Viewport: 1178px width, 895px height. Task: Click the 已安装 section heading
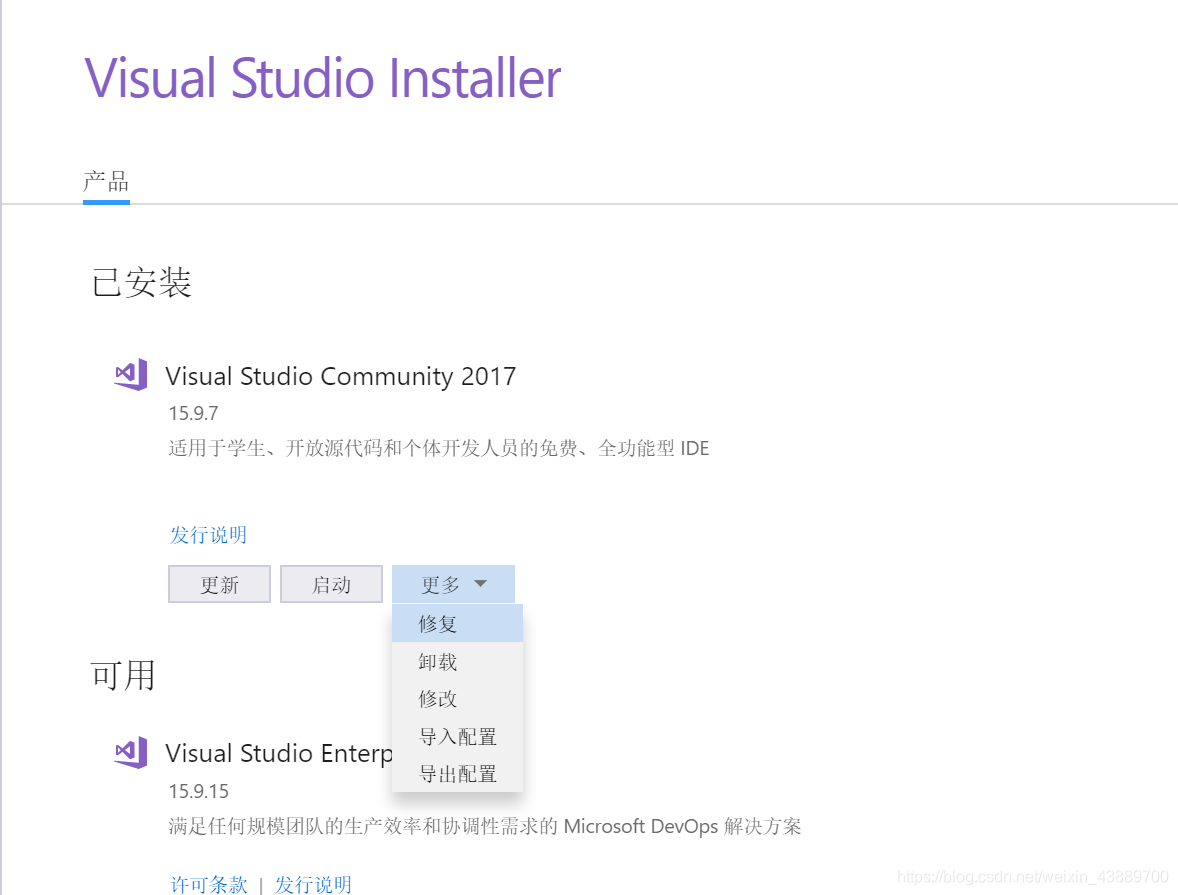tap(141, 283)
